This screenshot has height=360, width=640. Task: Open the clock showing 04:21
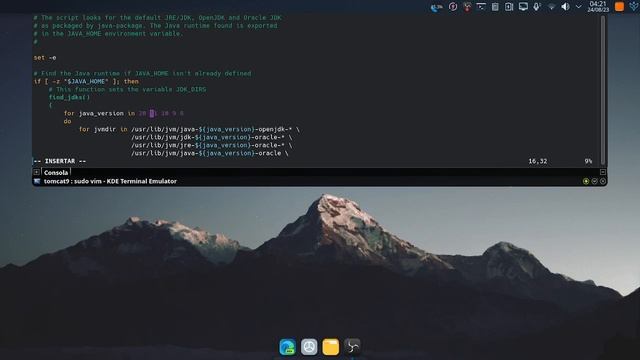pyautogui.click(x=598, y=7)
